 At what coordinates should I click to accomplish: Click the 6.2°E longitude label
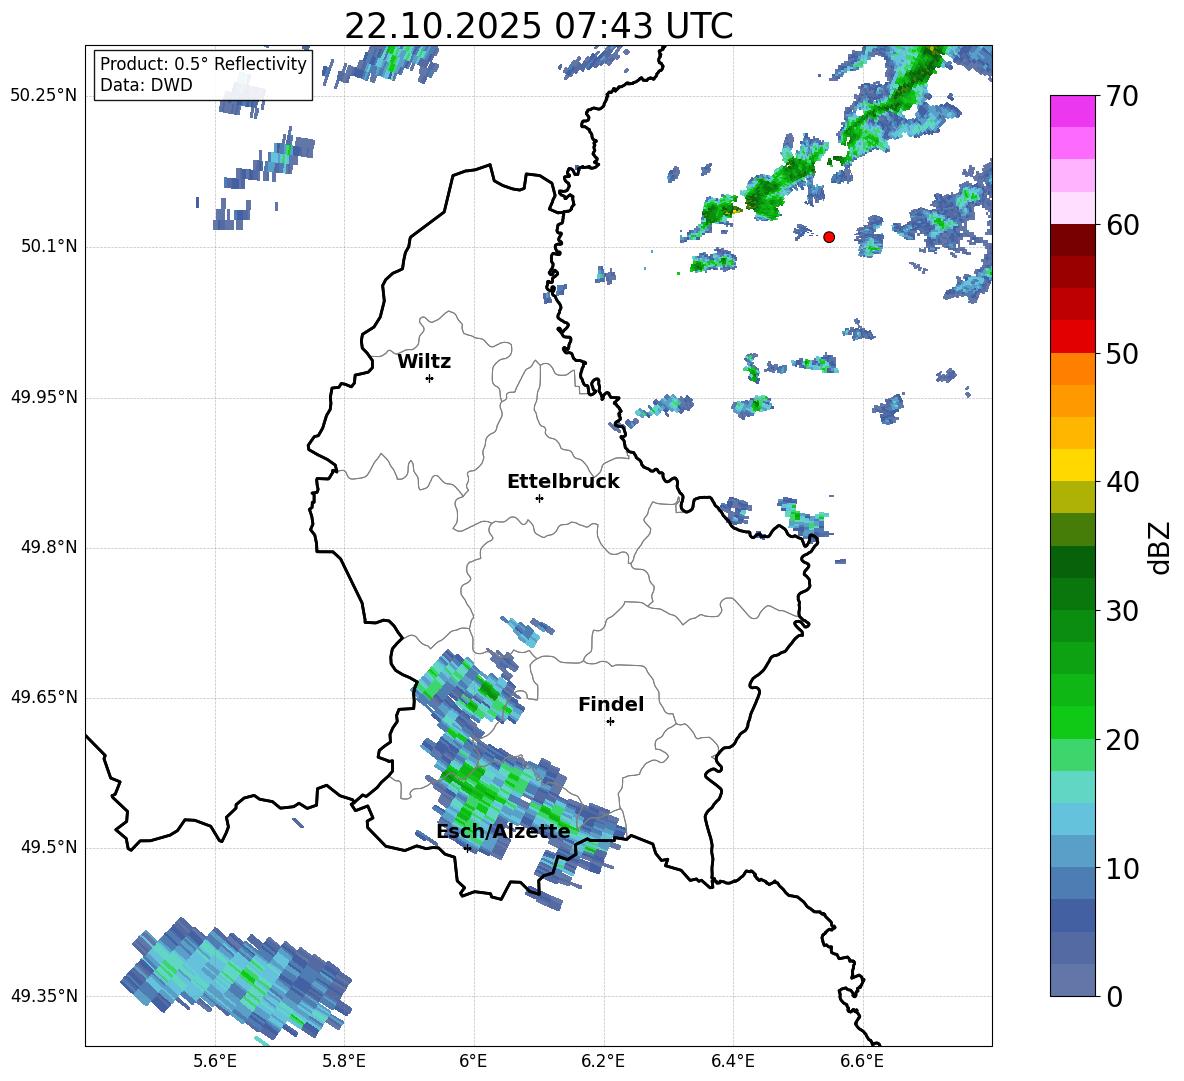coord(603,1061)
